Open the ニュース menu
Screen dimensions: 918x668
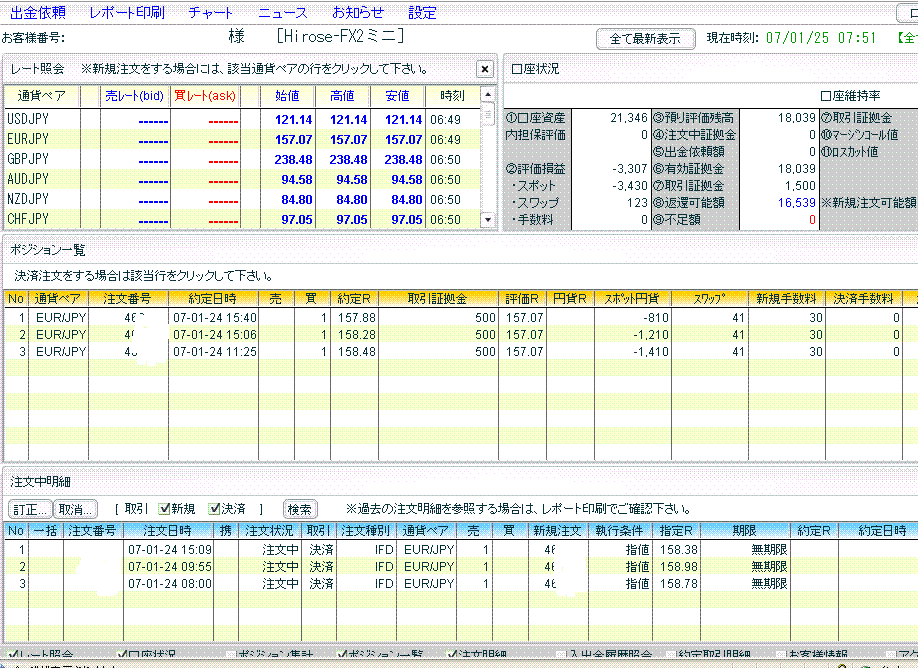click(283, 12)
